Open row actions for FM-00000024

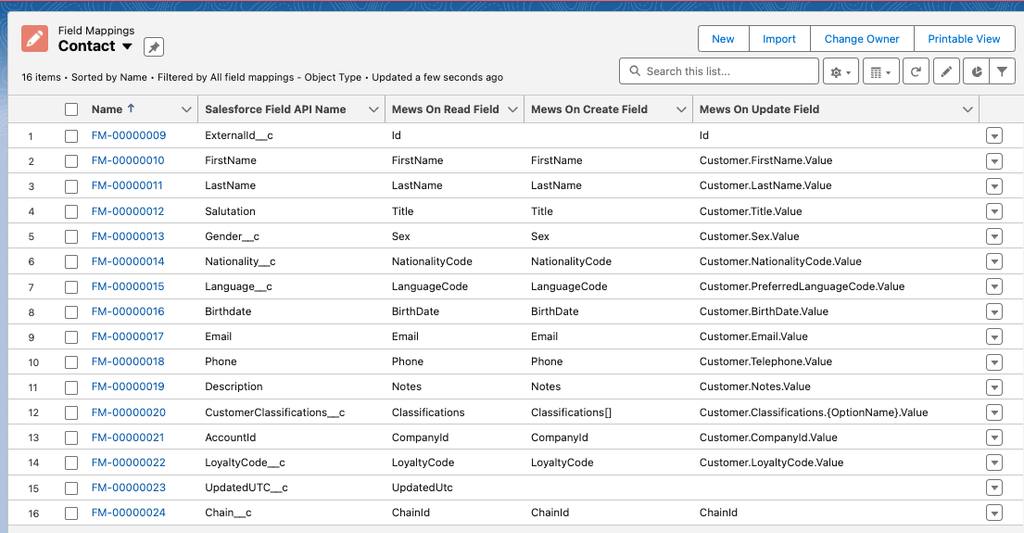pyautogui.click(x=994, y=513)
